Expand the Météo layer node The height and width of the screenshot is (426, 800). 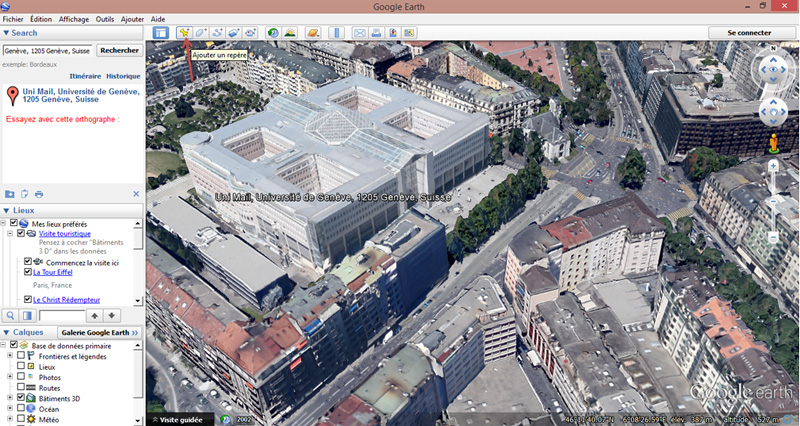10,419
